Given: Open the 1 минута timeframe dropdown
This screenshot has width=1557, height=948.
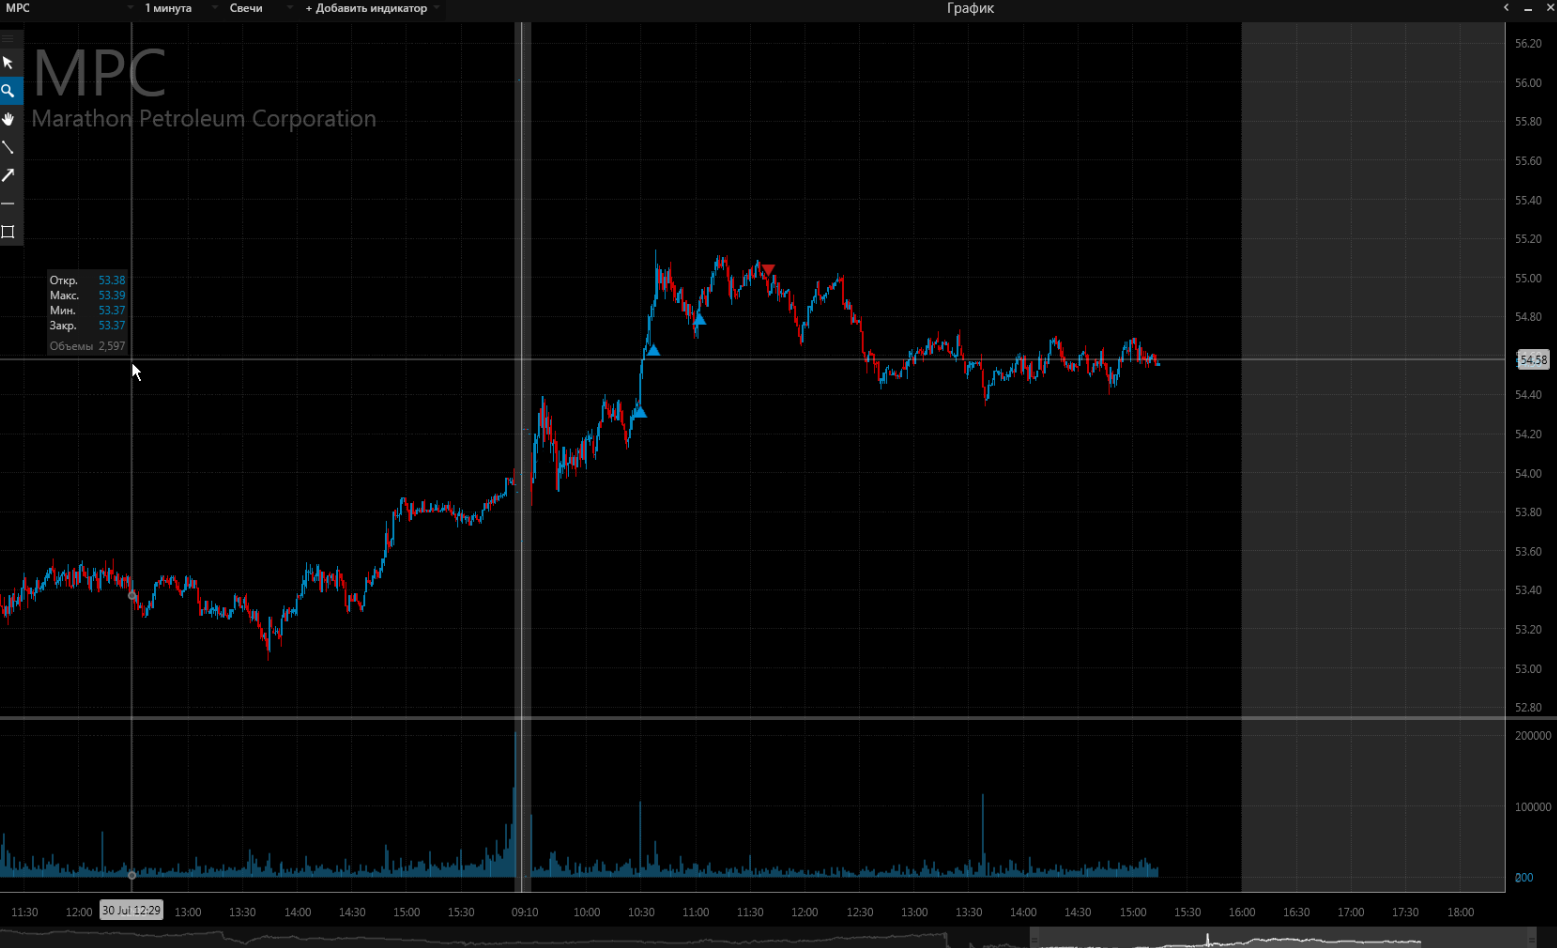Looking at the screenshot, I should tap(180, 8).
